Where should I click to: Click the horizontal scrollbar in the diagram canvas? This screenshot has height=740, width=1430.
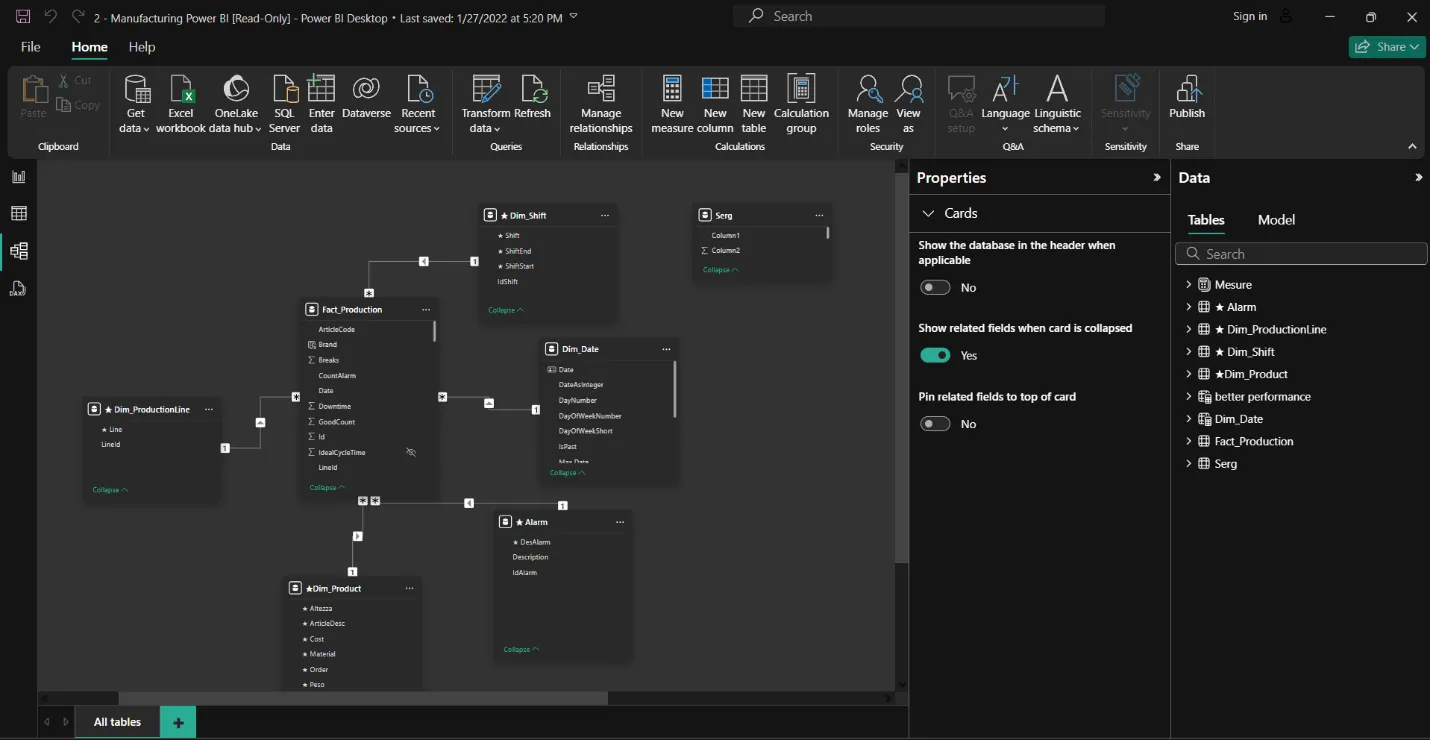tap(363, 698)
